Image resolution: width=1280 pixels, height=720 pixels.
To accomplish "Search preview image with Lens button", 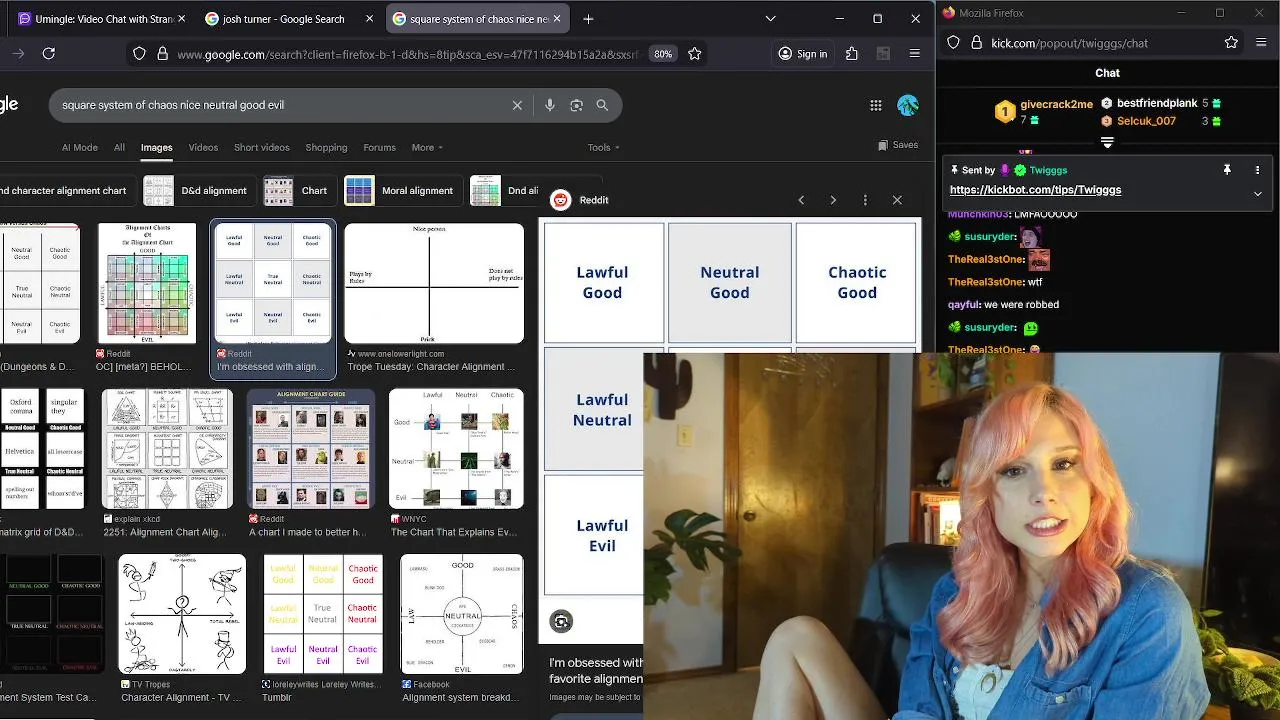I will coord(561,622).
